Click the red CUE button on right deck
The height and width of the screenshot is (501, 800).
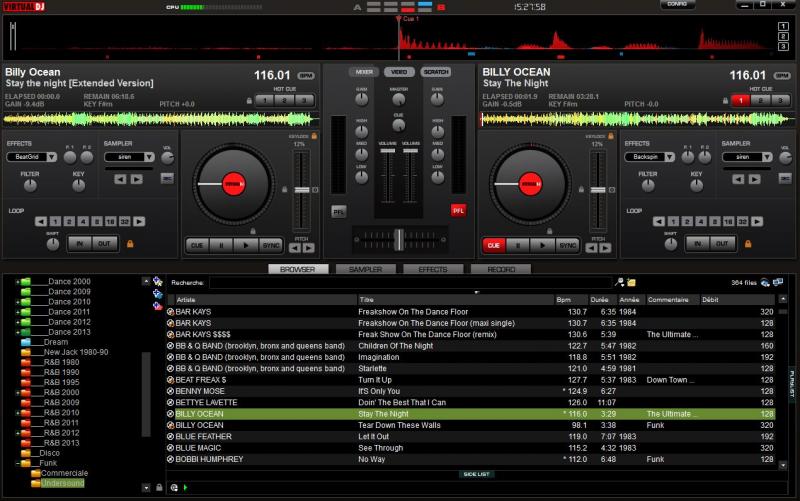pos(493,244)
